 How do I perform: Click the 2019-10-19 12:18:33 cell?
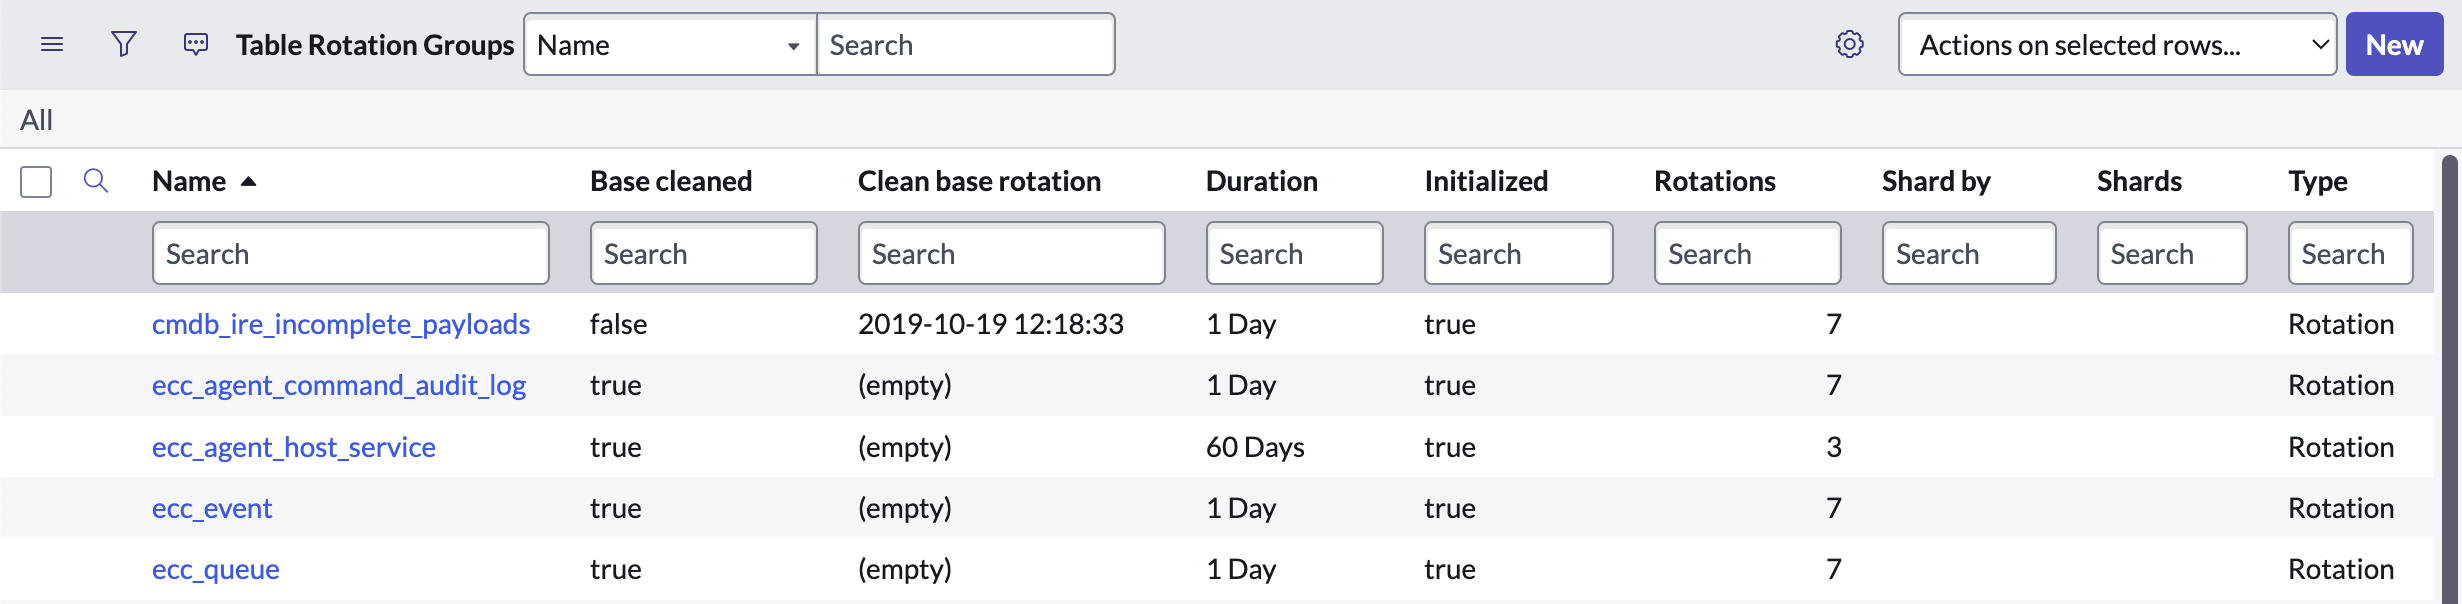[x=991, y=324]
